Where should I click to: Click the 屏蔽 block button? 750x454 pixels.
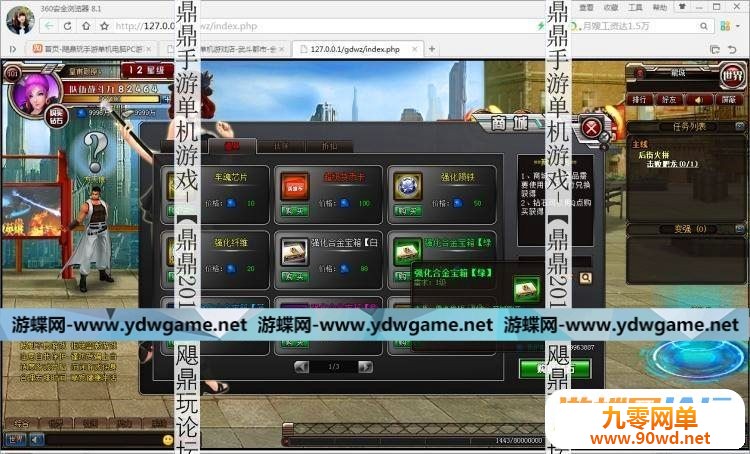[x=729, y=100]
